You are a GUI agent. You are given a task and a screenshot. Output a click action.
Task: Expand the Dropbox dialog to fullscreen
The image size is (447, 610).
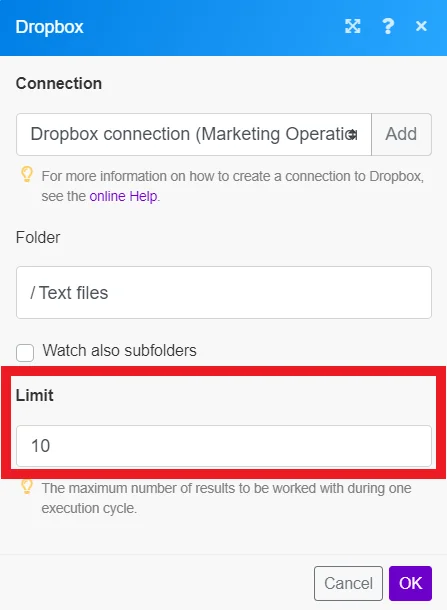pyautogui.click(x=352, y=26)
